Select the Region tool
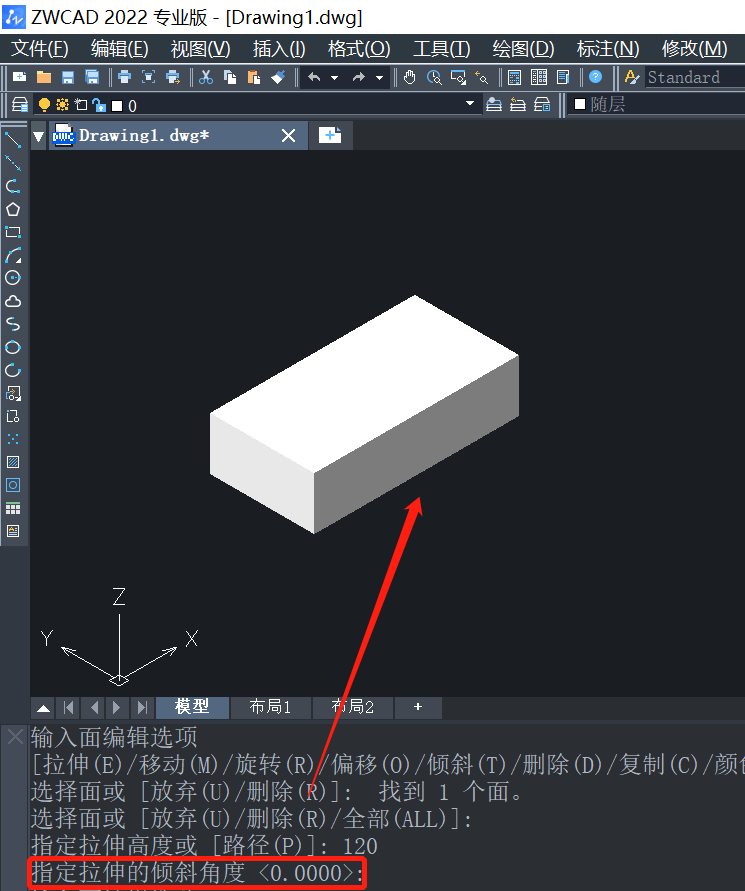 13,485
